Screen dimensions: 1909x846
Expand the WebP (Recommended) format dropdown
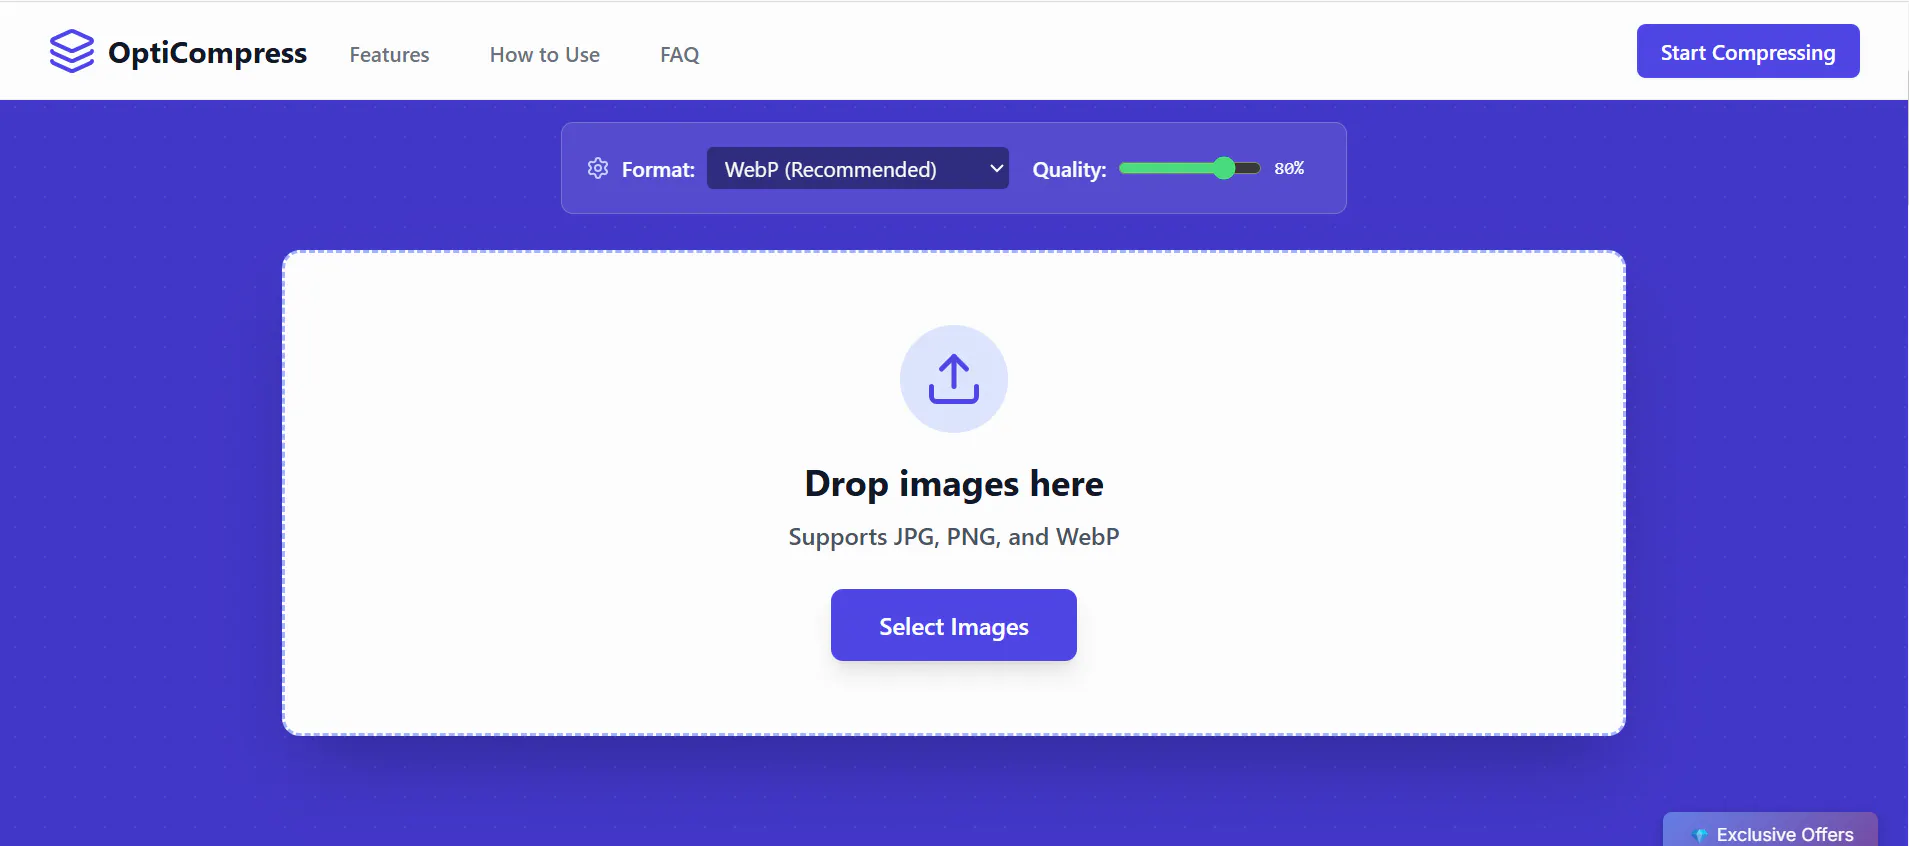858,168
